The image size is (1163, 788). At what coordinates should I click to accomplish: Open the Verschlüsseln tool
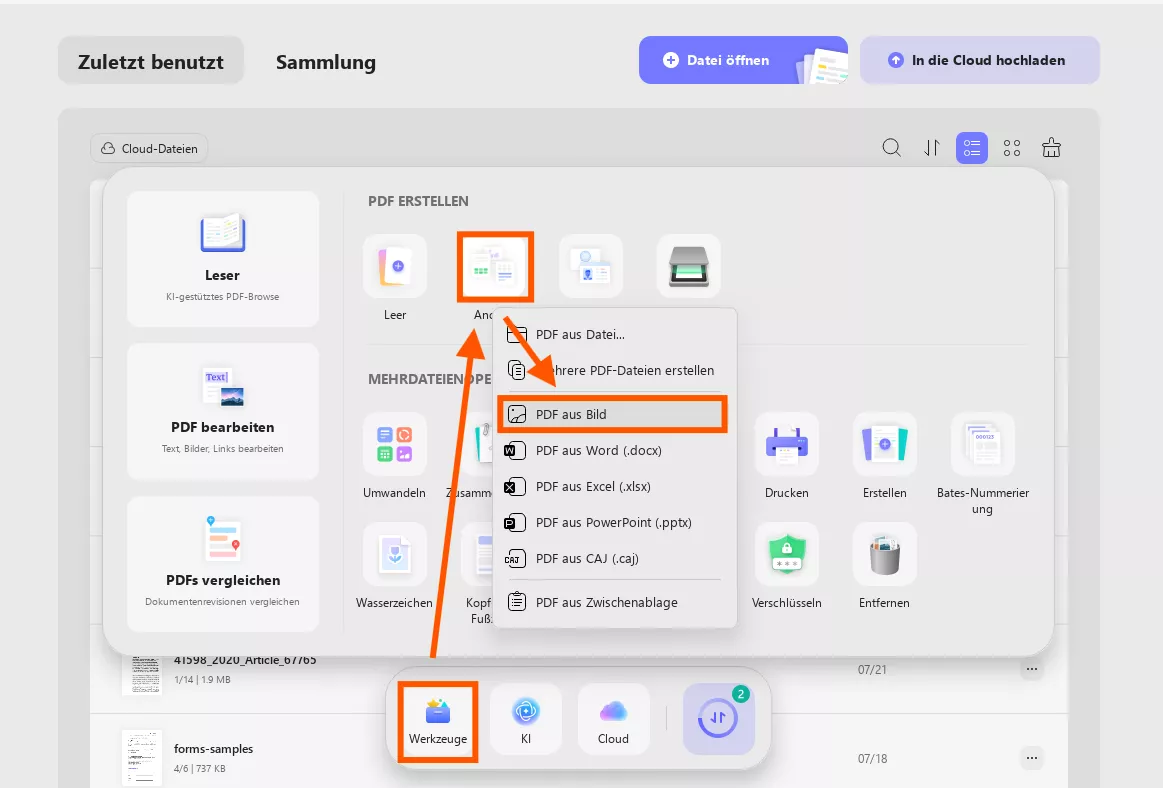point(786,554)
